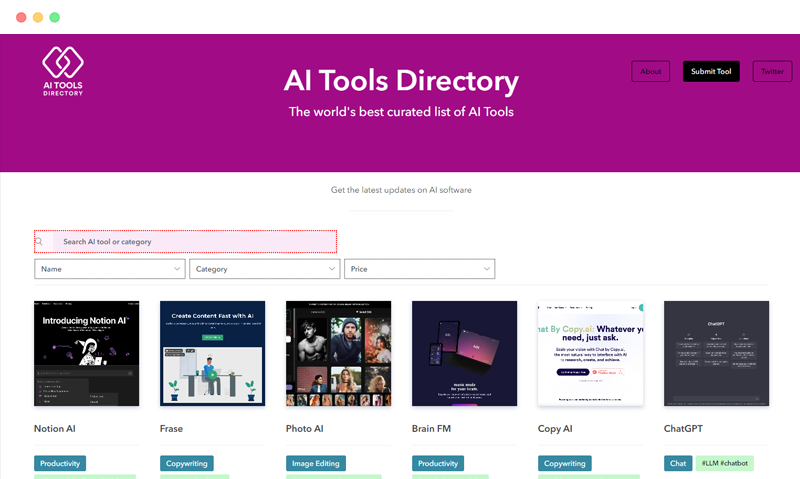Screen dimensions: 800x479
Task: Click the Photo AI title
Action: point(305,428)
